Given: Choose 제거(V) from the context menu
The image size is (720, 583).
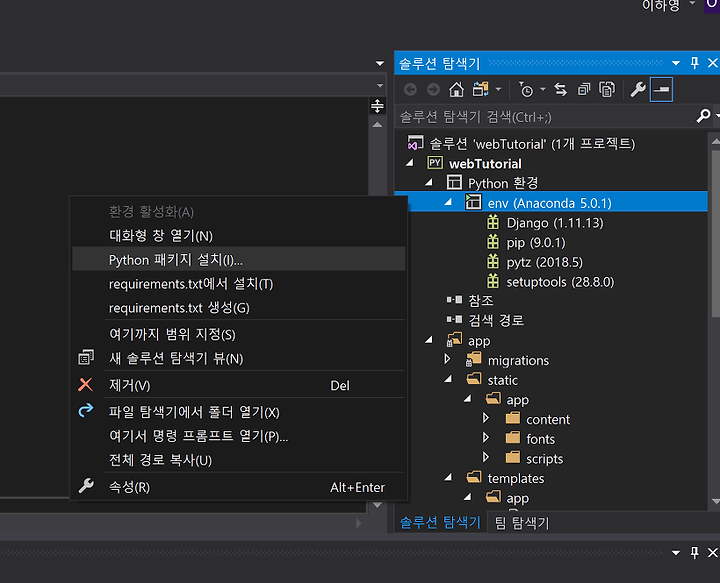Looking at the screenshot, I should (x=239, y=385).
